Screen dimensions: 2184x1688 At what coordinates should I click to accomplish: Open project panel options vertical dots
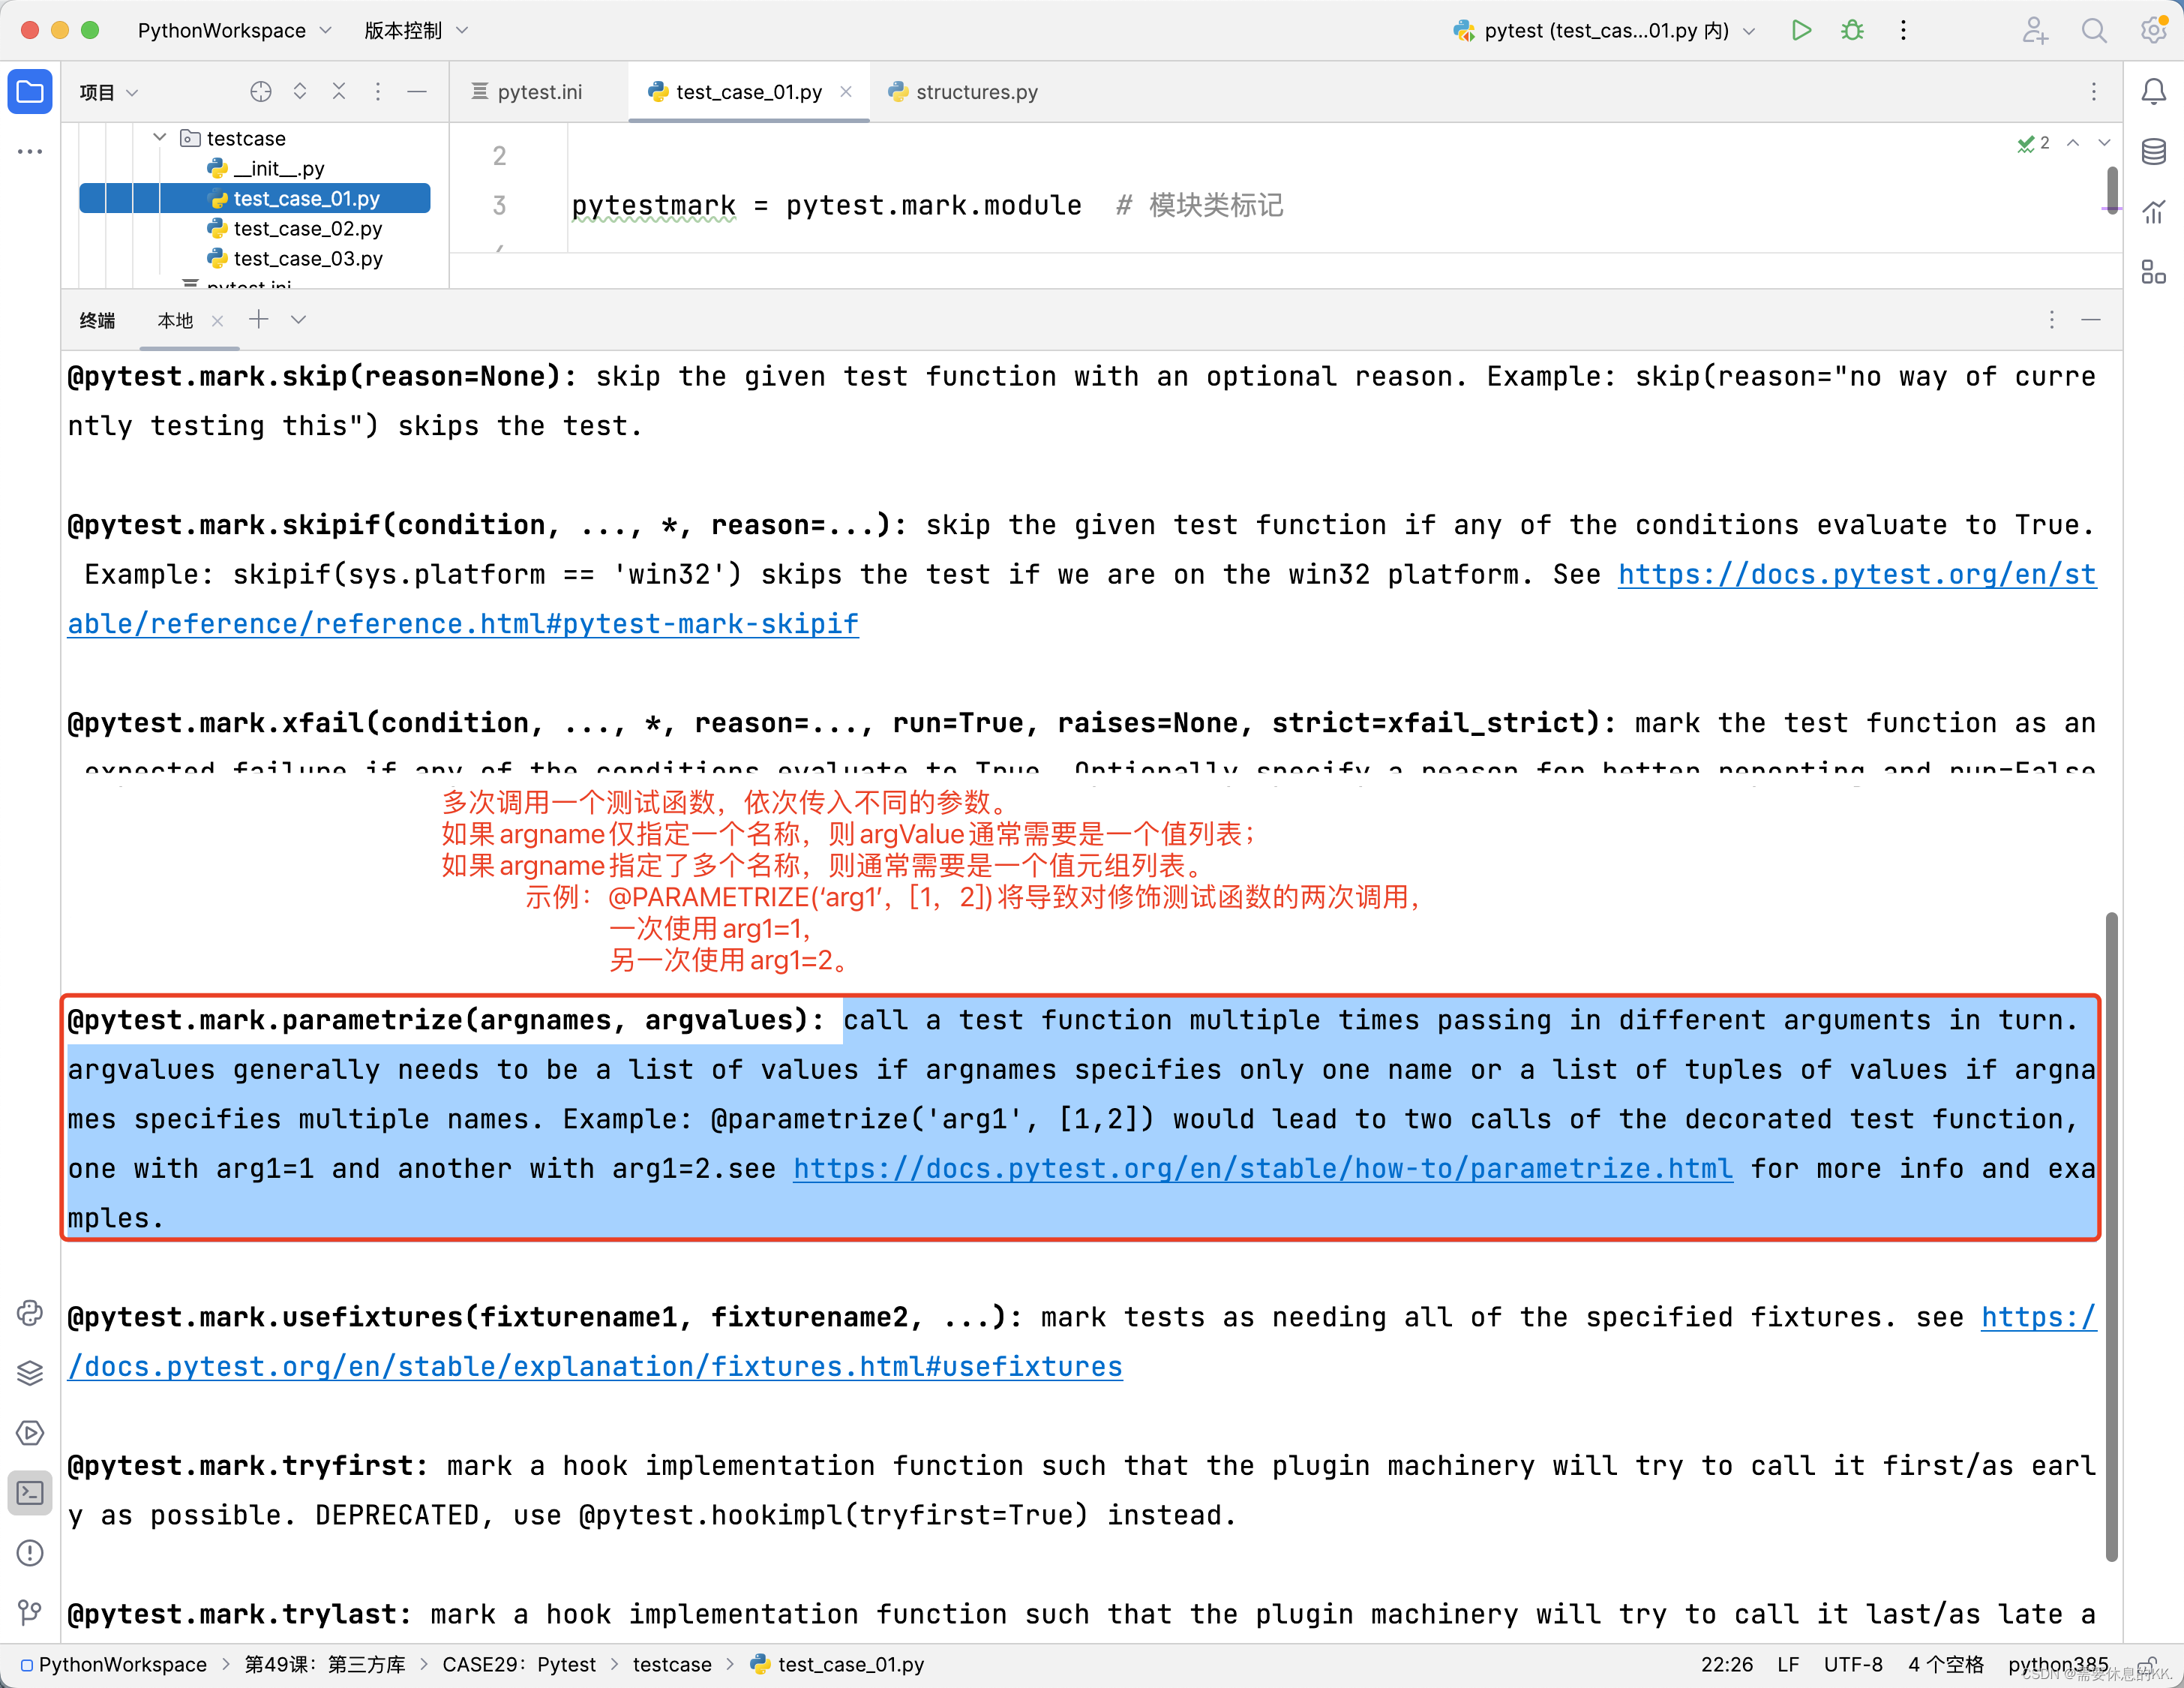point(378,92)
